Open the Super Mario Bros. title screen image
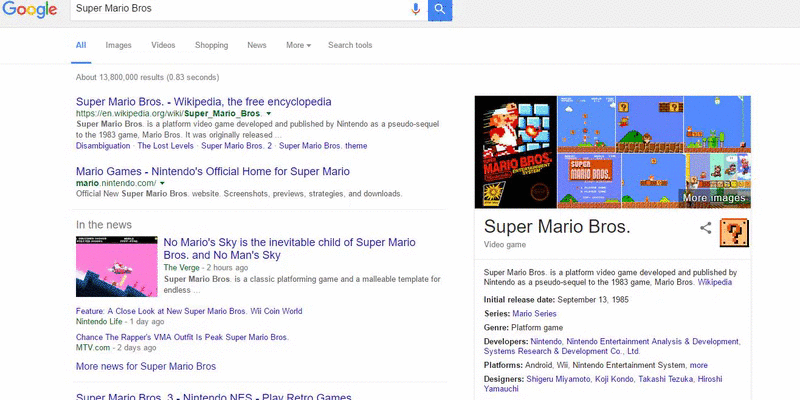Image resolution: width=800 pixels, height=400 pixels. (590, 181)
